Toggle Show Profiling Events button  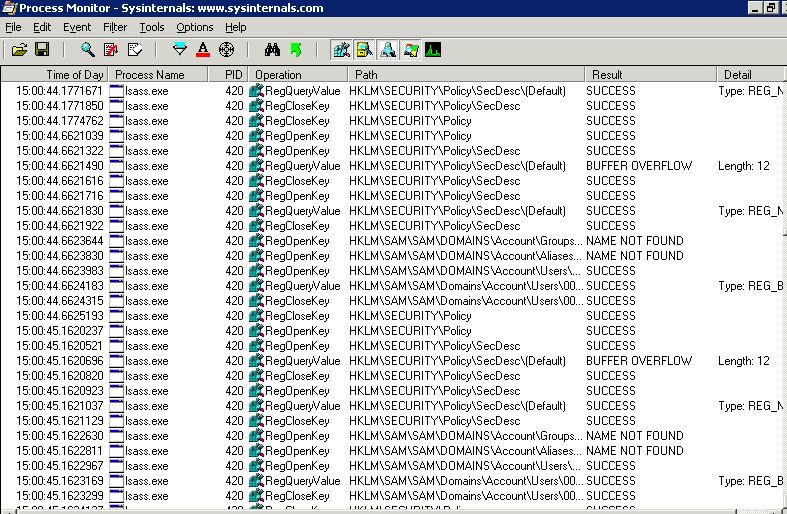click(433, 50)
